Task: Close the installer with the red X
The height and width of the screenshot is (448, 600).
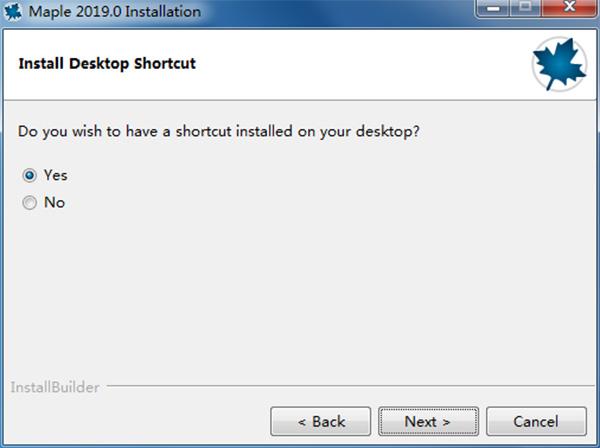Action: 569,7
